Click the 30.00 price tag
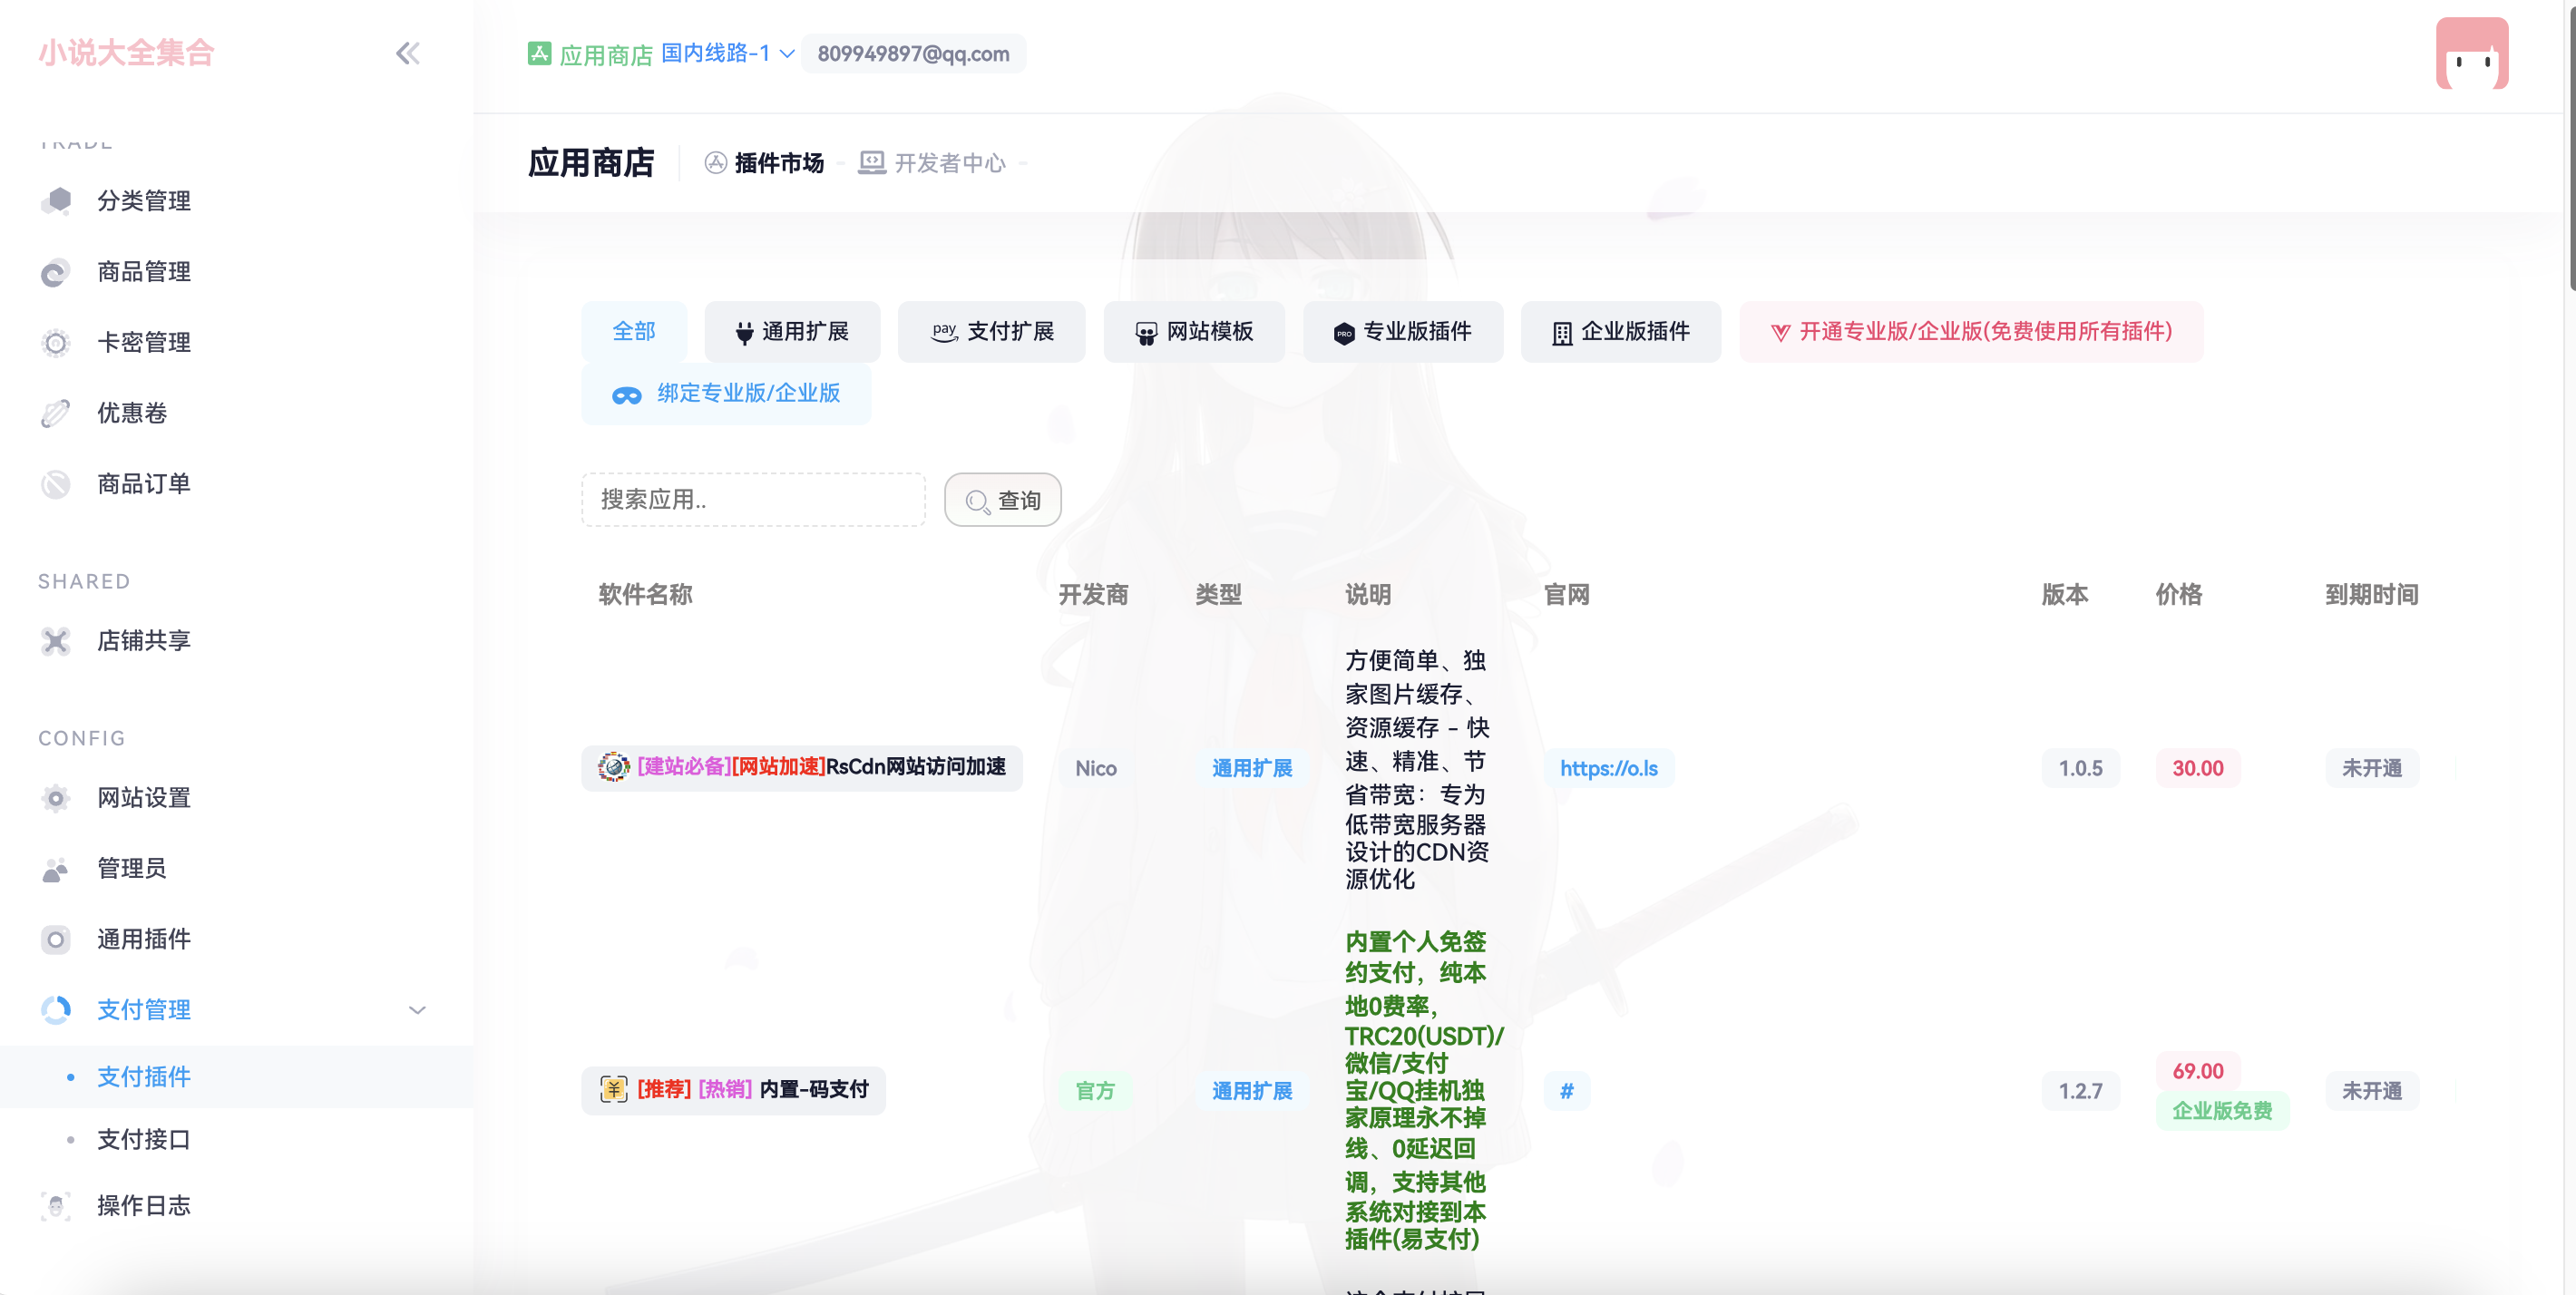 tap(2197, 768)
